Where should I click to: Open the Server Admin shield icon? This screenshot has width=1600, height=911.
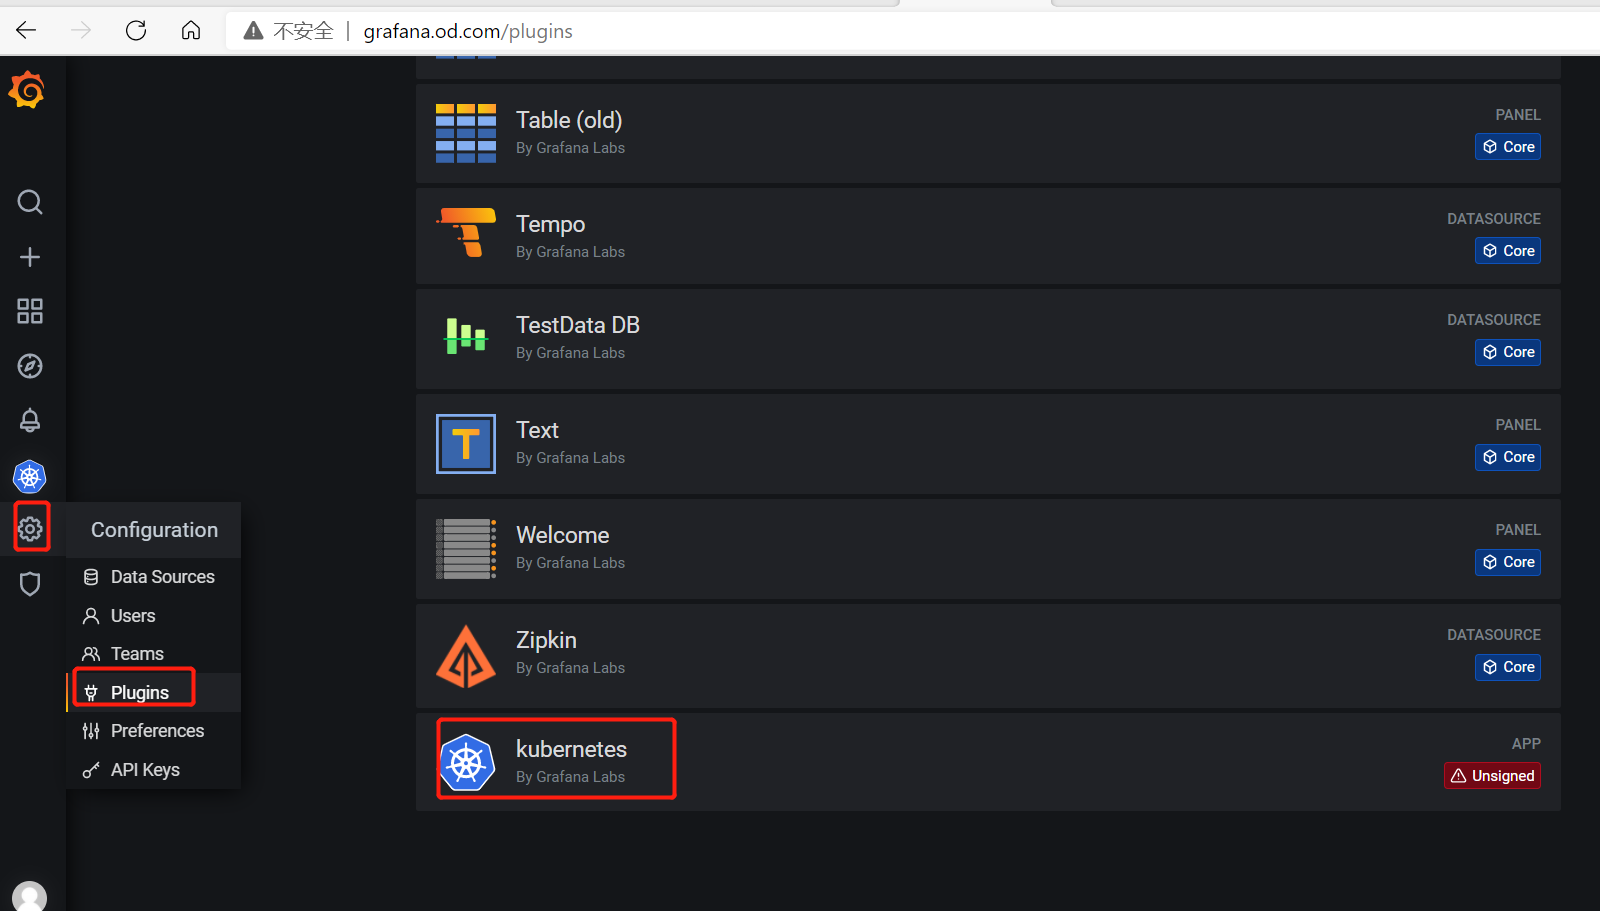(30, 584)
